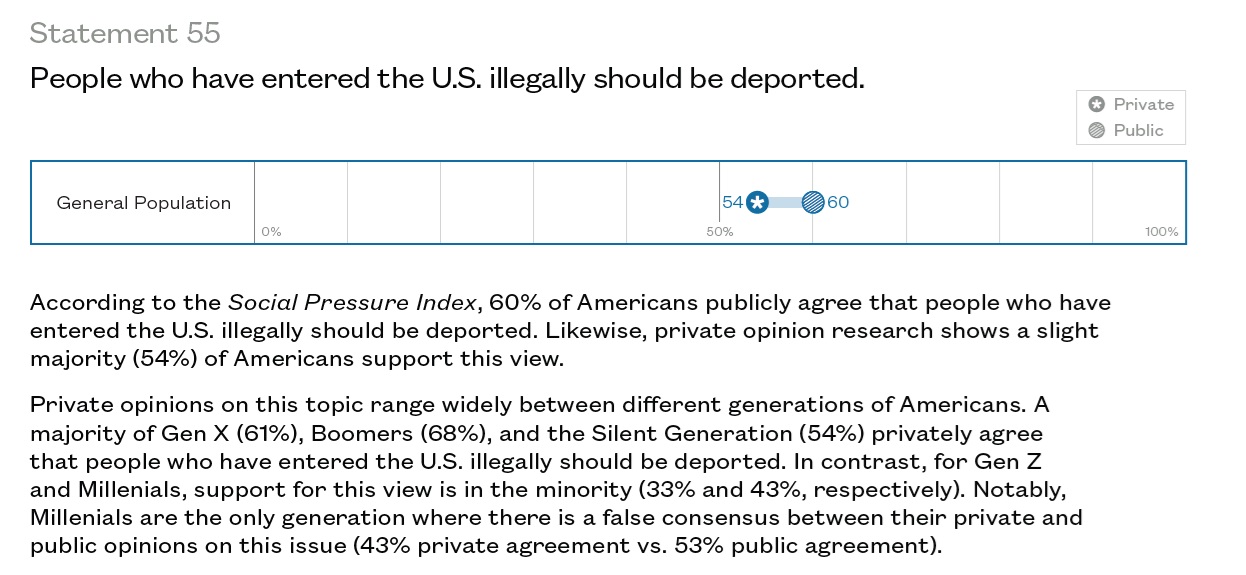Click the "Public" legend label
The width and height of the screenshot is (1246, 575).
[x=1138, y=130]
